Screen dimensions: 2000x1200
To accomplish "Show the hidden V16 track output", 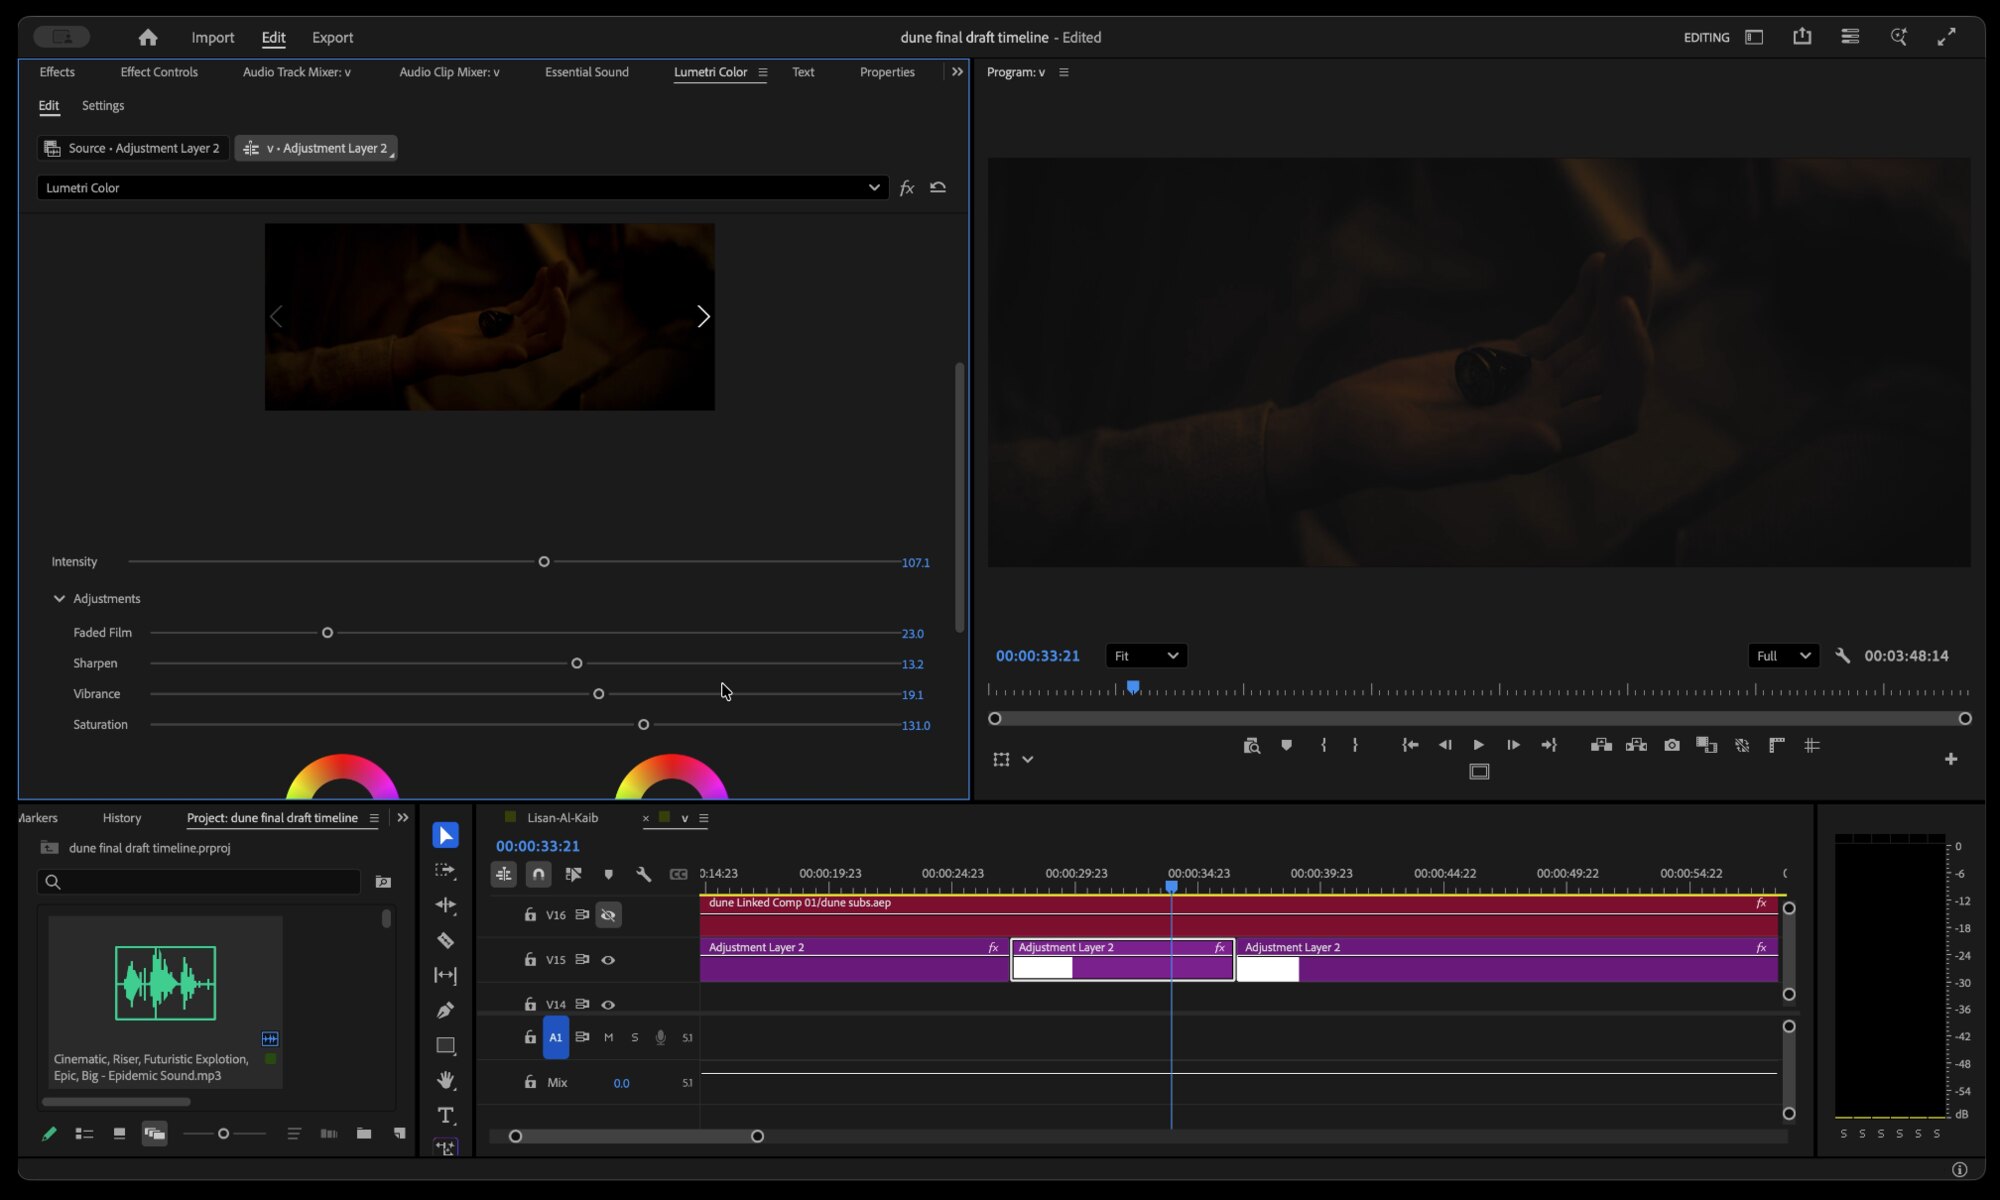I will point(608,915).
